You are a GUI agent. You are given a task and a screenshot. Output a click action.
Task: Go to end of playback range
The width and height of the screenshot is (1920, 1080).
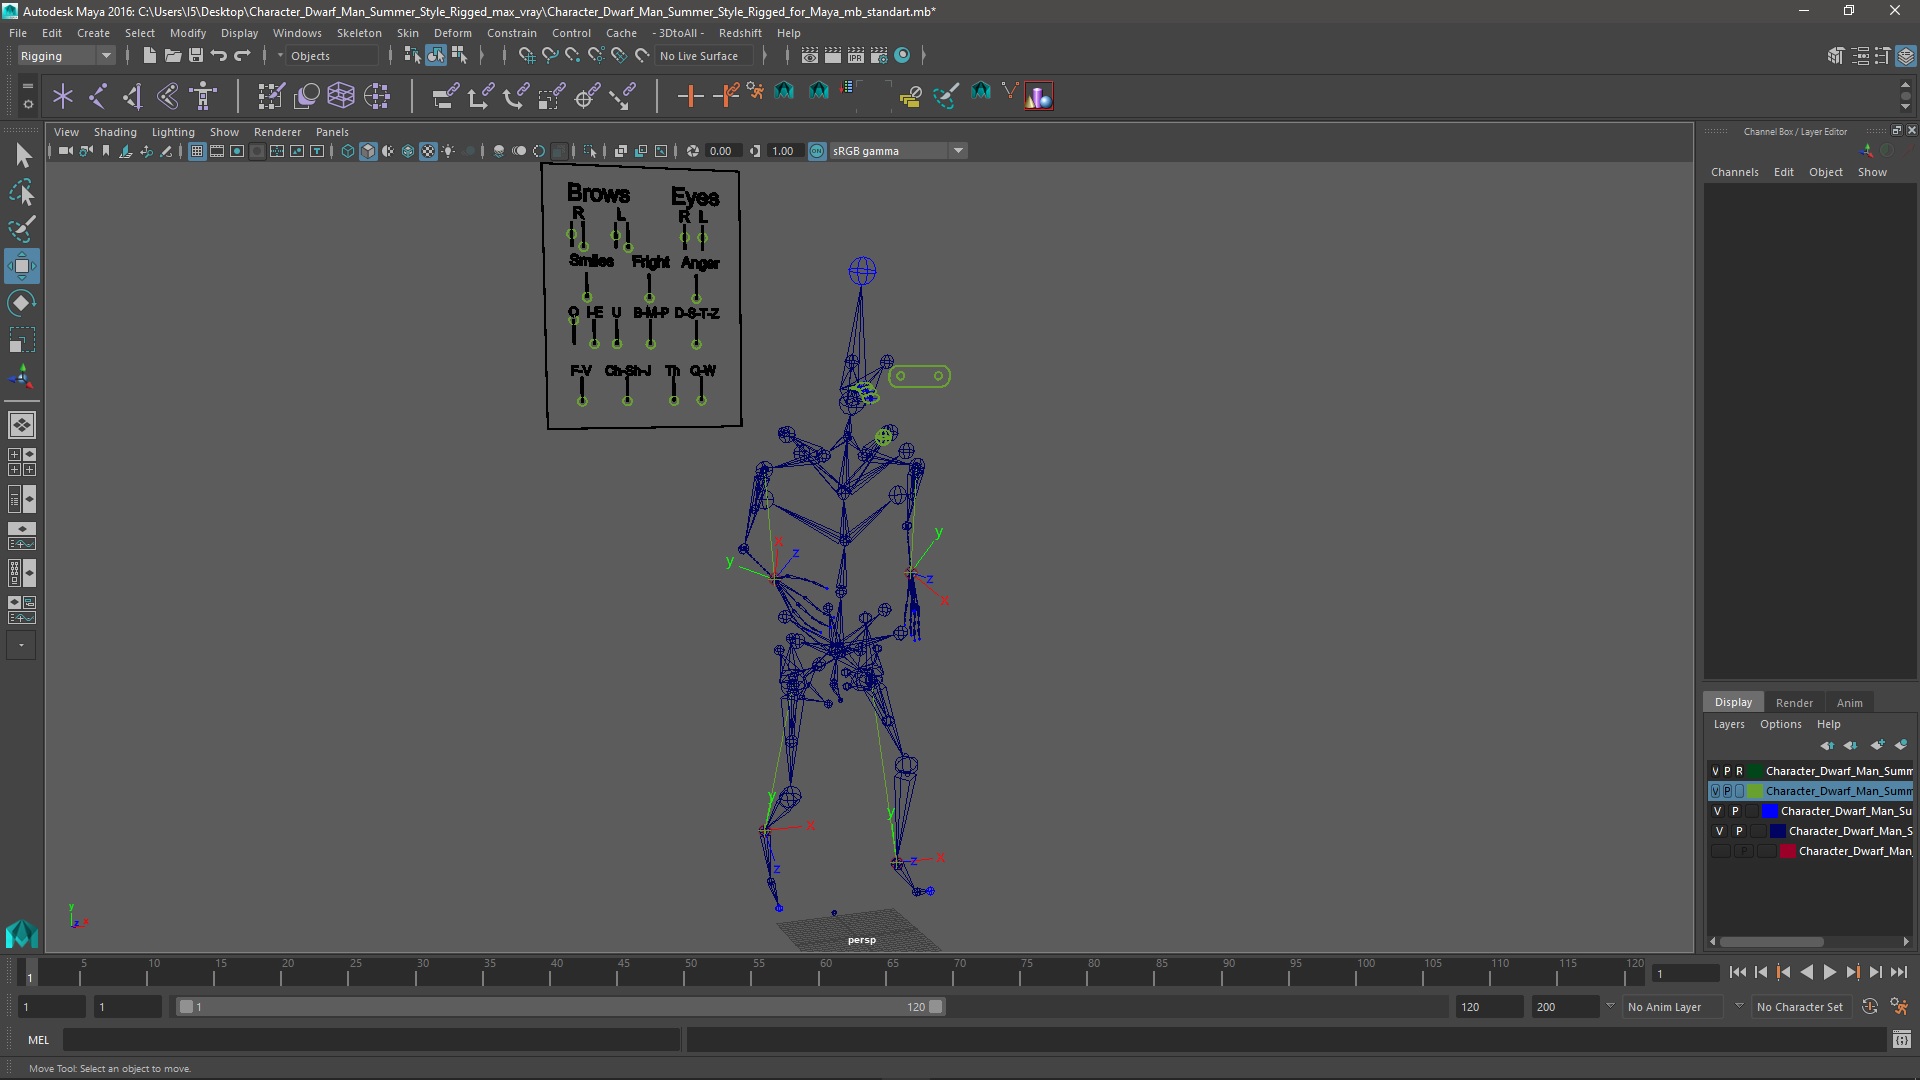point(1898,972)
